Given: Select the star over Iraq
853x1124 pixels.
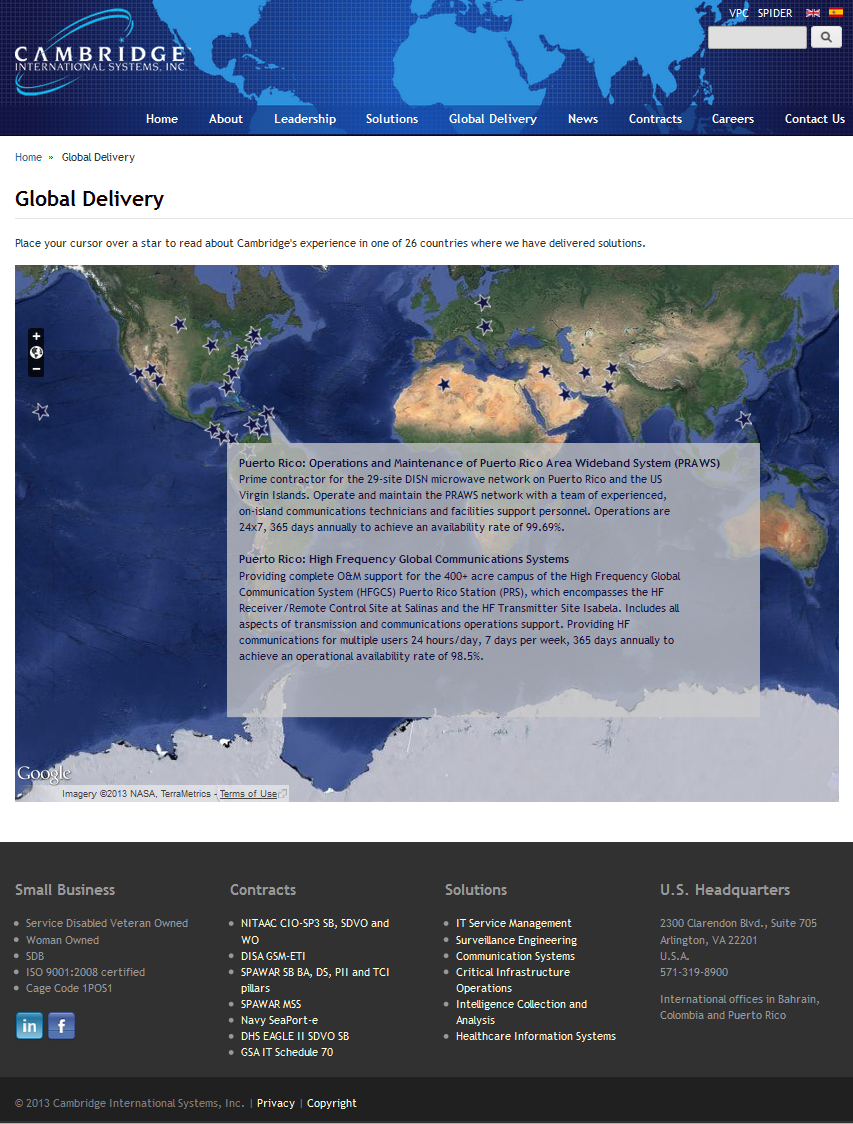Looking at the screenshot, I should (545, 371).
